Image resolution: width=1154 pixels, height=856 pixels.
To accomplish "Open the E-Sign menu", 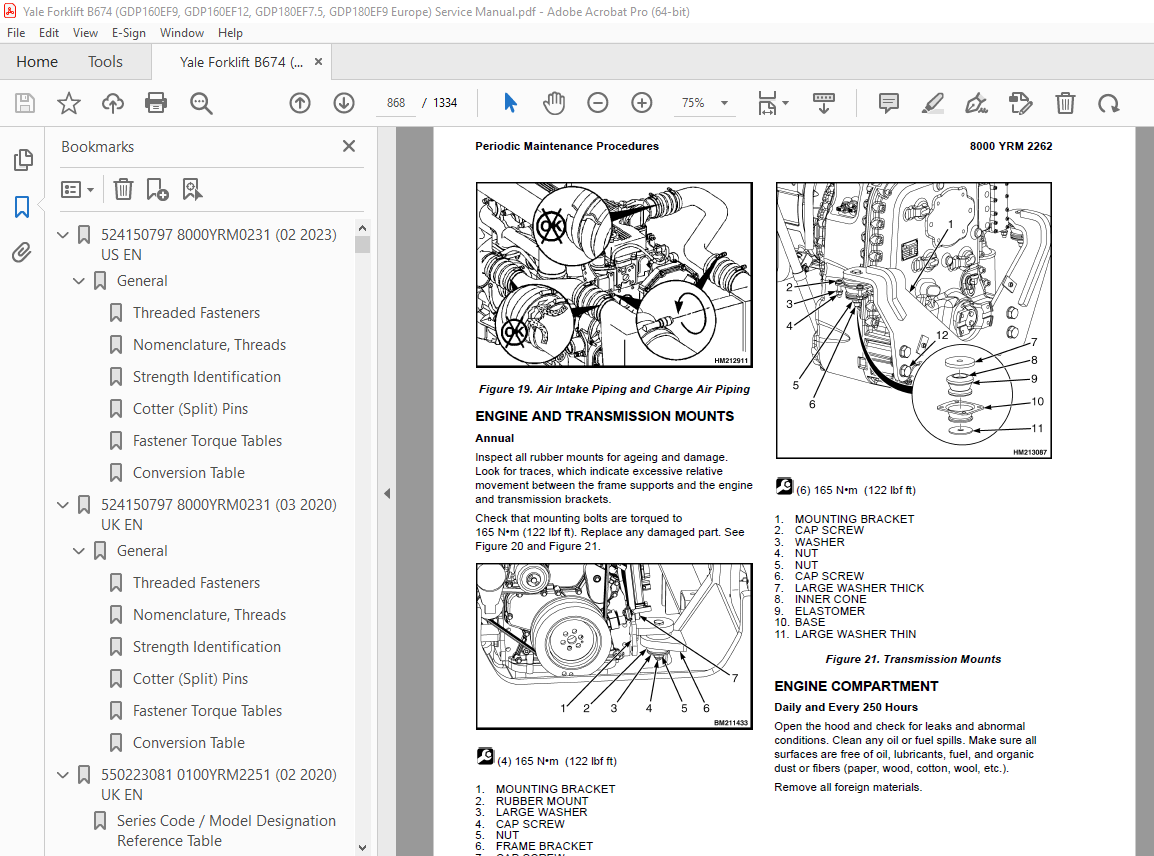I will pyautogui.click(x=129, y=32).
